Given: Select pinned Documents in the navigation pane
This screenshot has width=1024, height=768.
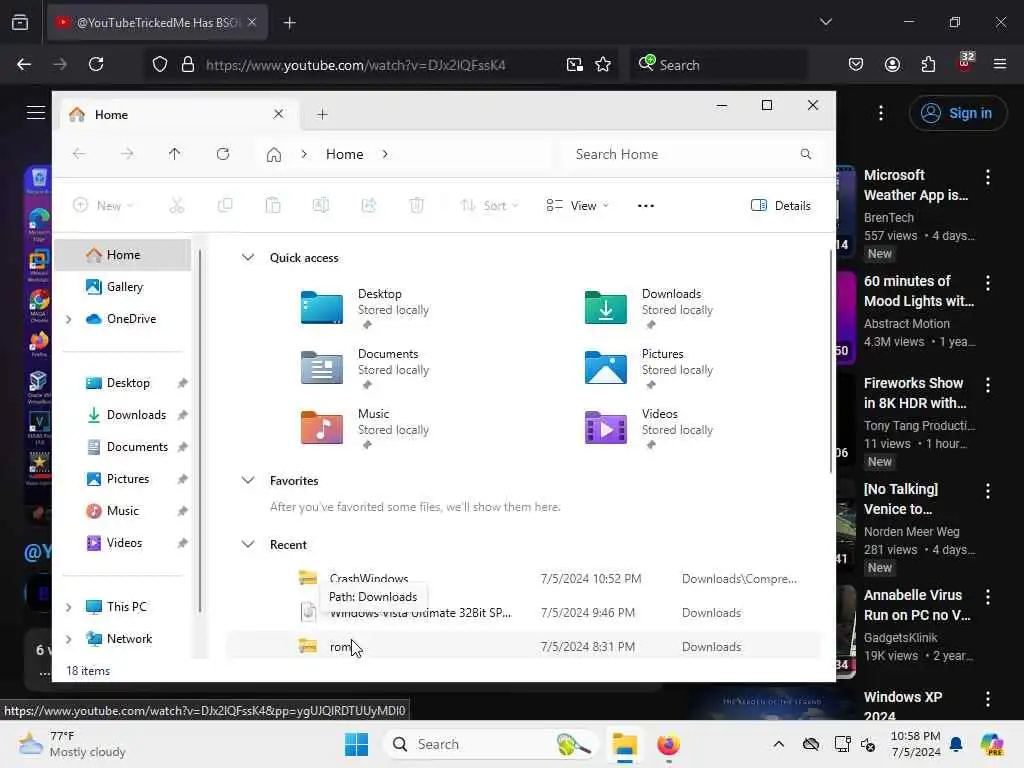Looking at the screenshot, I should (x=124, y=447).
